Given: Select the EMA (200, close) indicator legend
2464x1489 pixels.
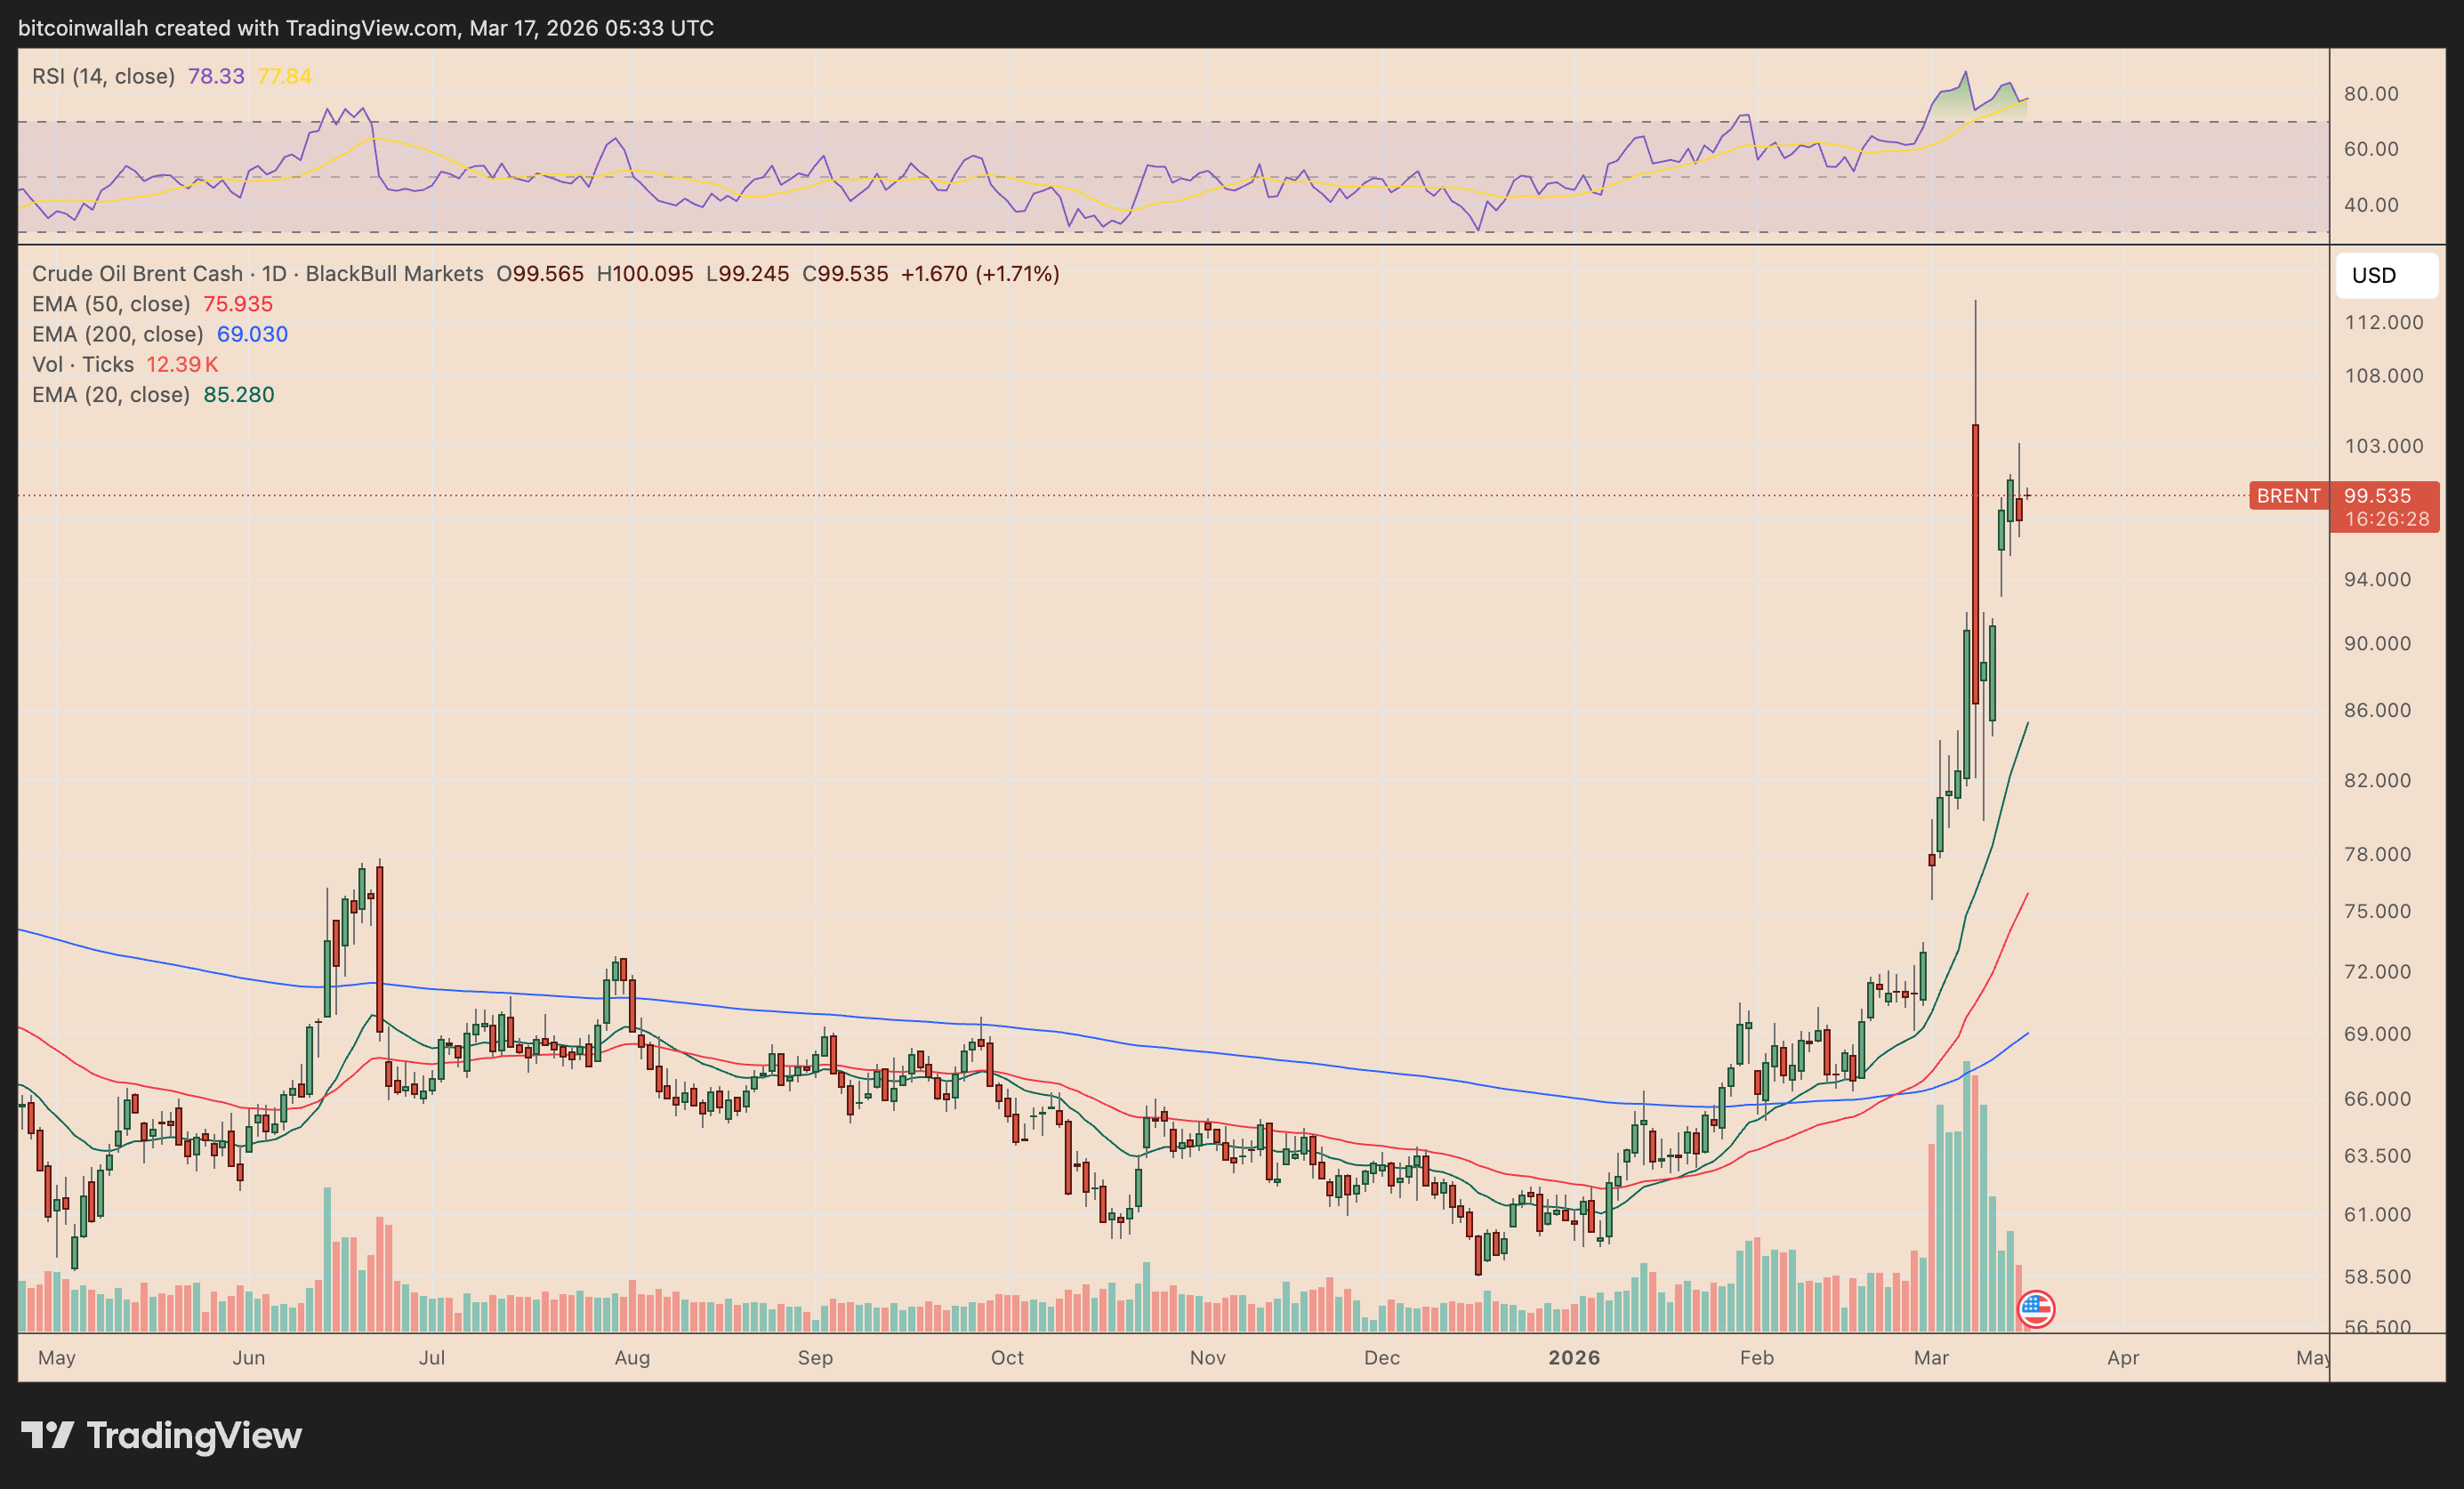Looking at the screenshot, I should [x=118, y=334].
